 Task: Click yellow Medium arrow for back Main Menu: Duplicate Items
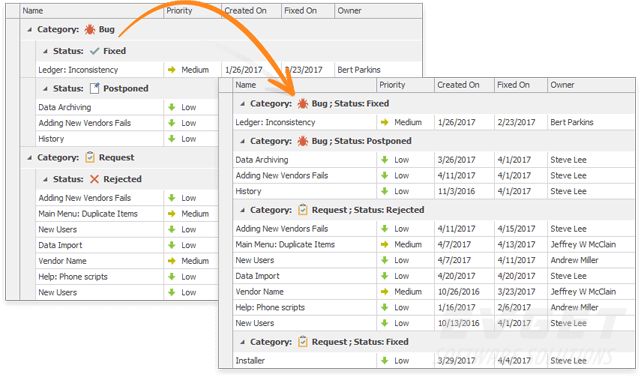[172, 213]
